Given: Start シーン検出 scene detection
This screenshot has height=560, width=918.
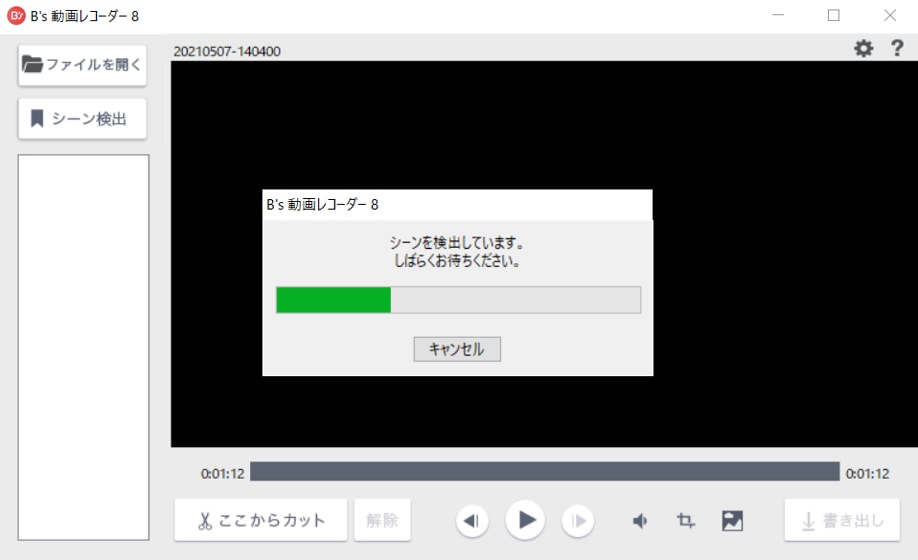Looking at the screenshot, I should (82, 119).
